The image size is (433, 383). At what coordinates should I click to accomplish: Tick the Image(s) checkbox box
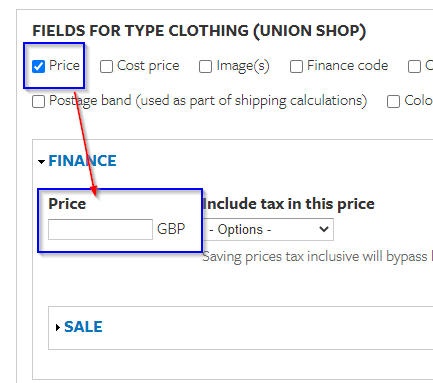(x=205, y=66)
